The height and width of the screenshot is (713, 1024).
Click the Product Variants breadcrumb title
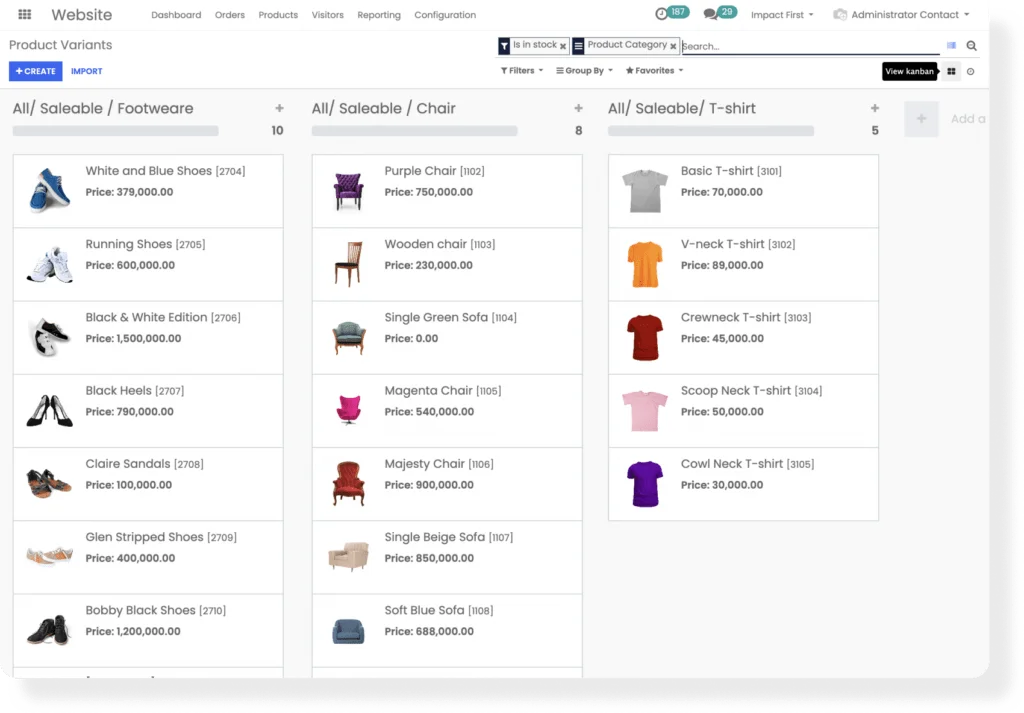pyautogui.click(x=61, y=45)
